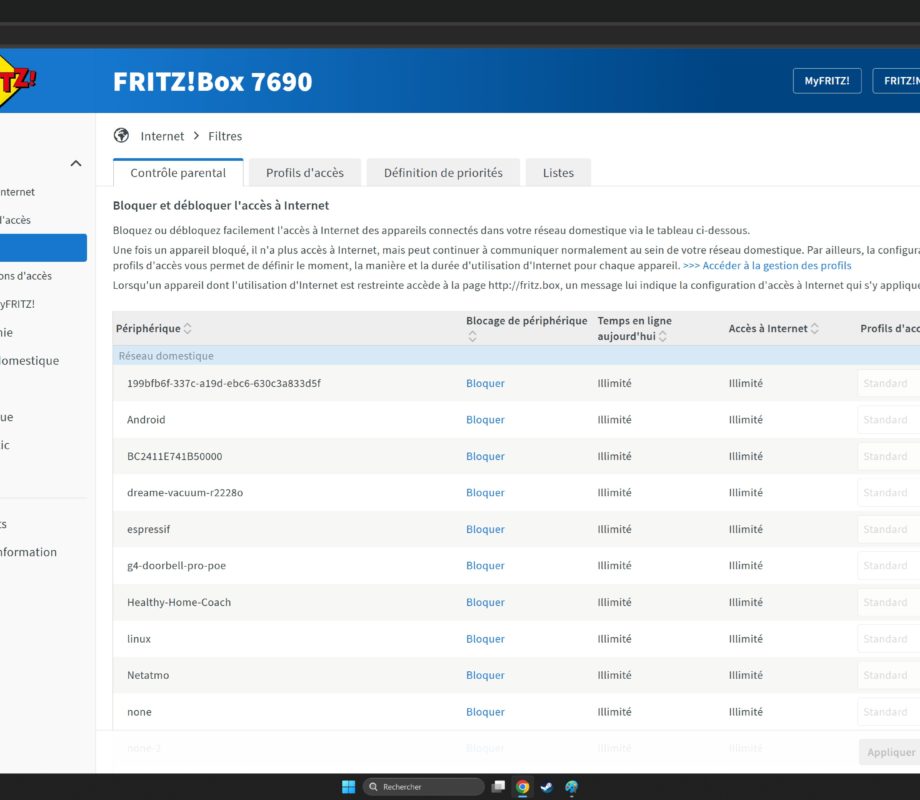Screen dimensions: 920x800
Task: Click Bloquer for dreame-vacuum-r2228o
Action: pos(485,492)
